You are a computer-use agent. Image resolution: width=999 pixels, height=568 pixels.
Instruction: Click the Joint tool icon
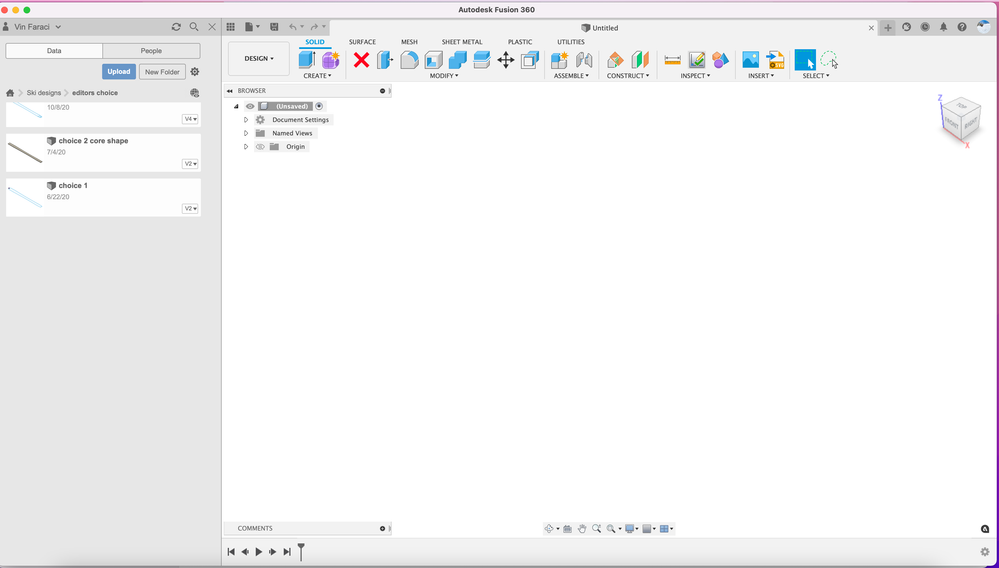click(x=584, y=60)
